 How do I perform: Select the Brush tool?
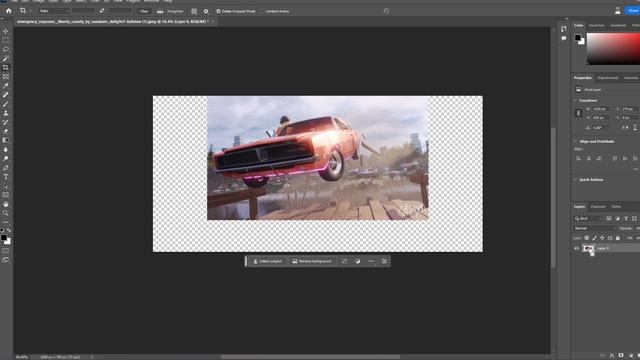[6, 104]
